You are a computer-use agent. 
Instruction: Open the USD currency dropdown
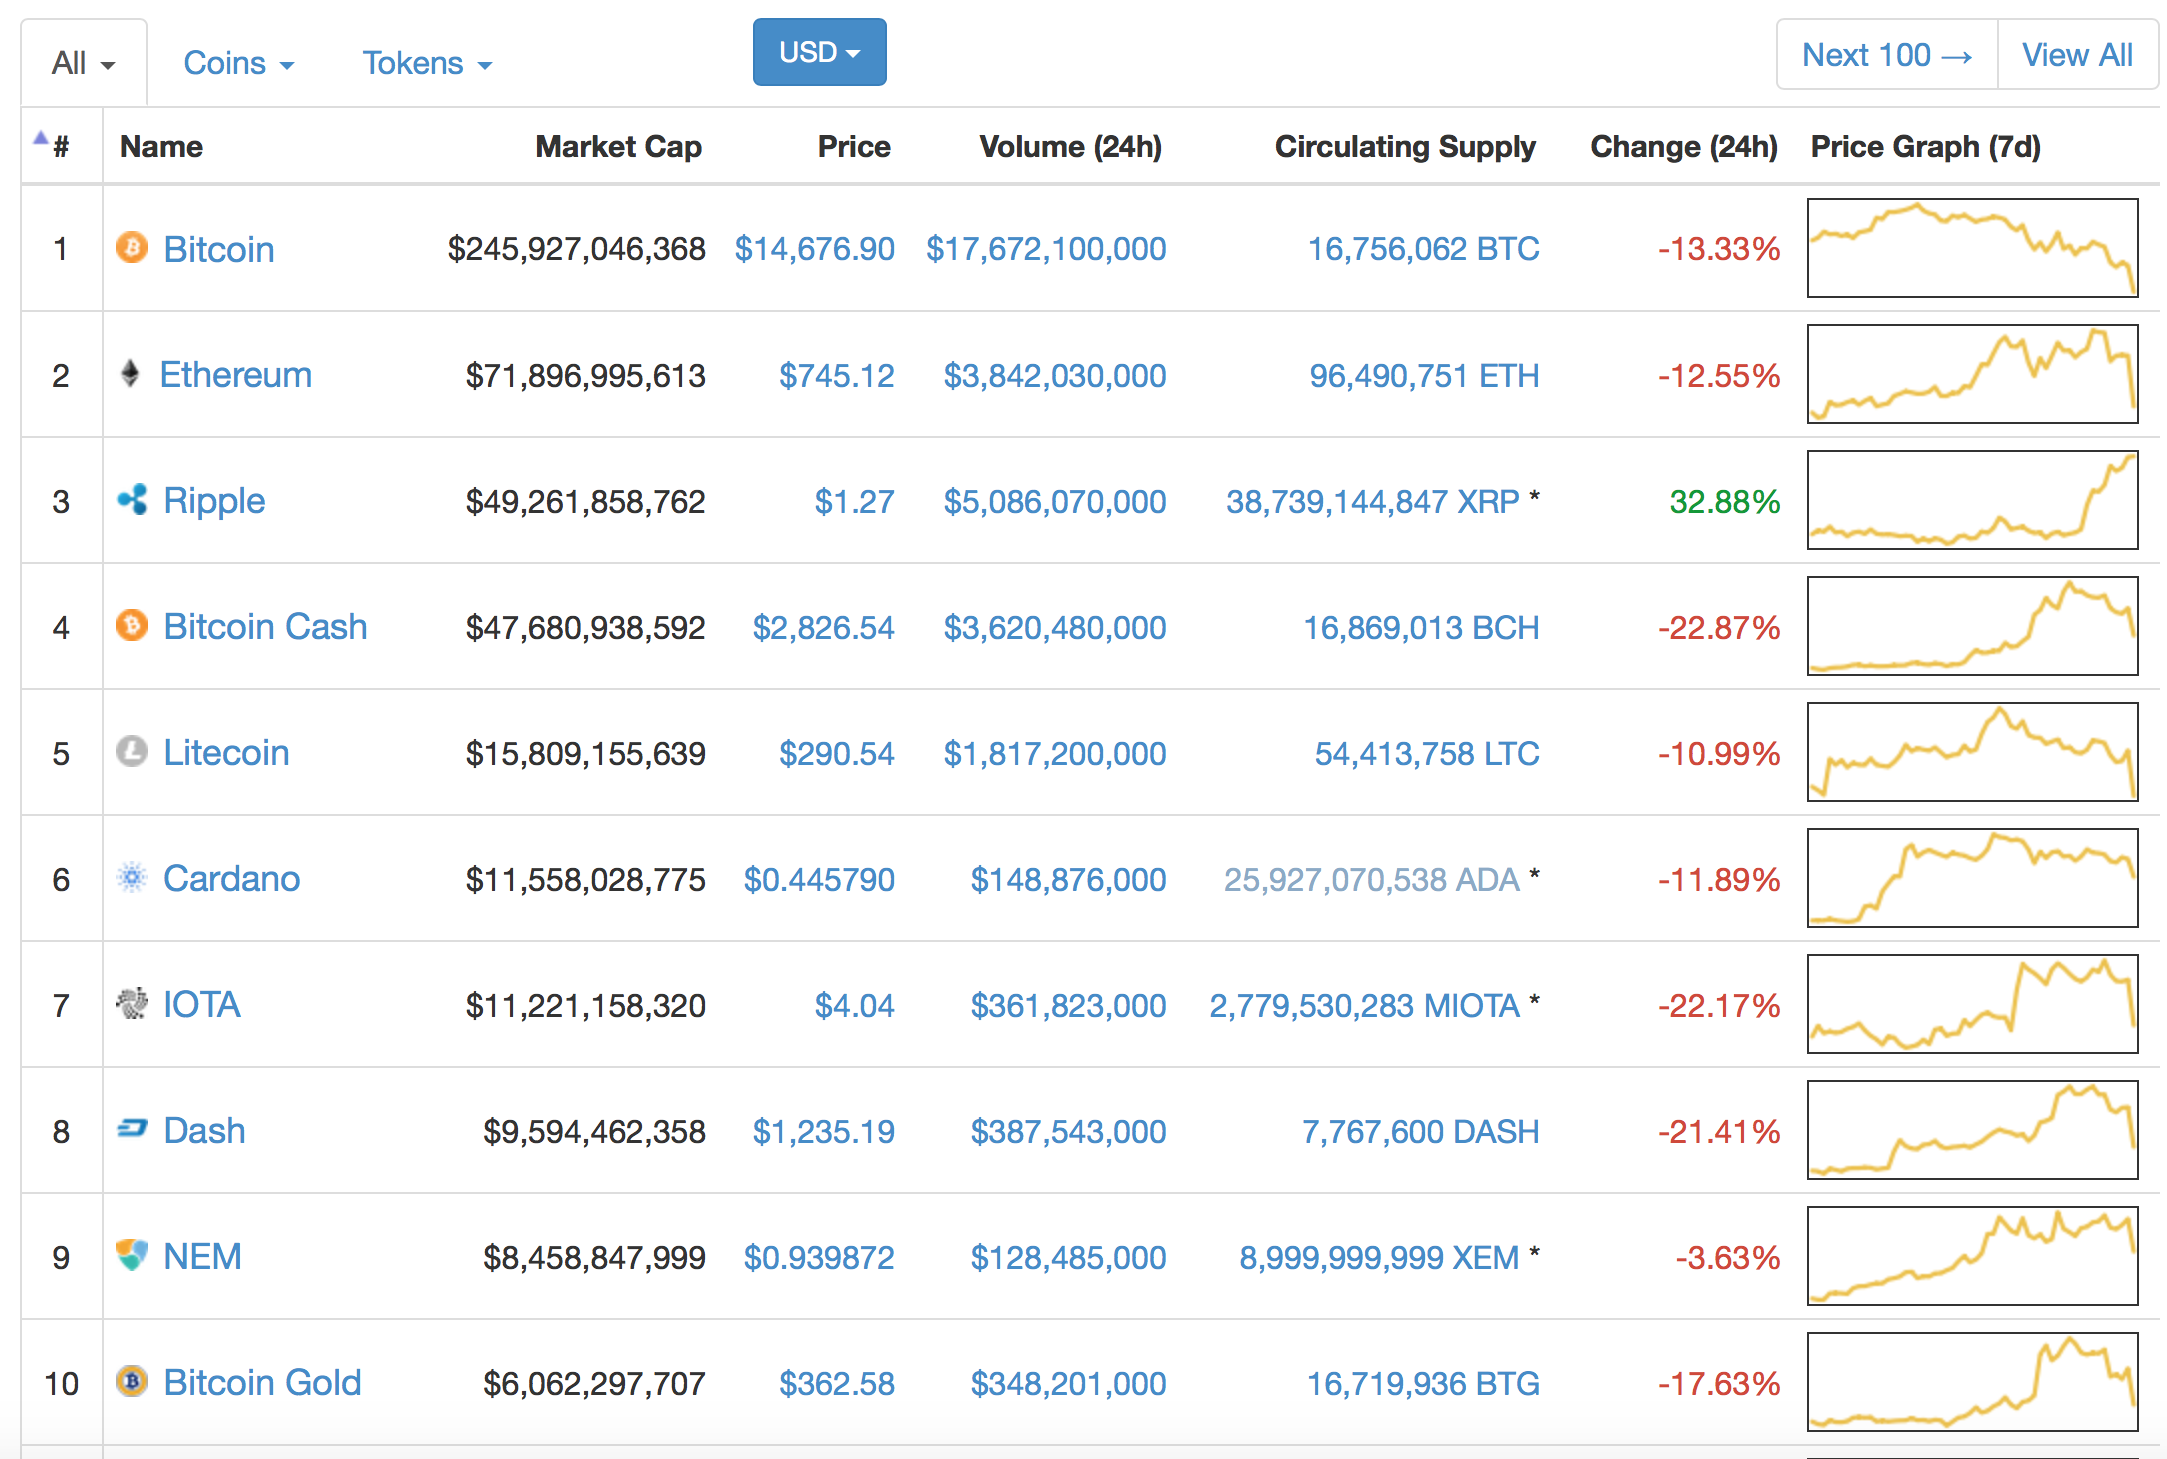[x=819, y=52]
